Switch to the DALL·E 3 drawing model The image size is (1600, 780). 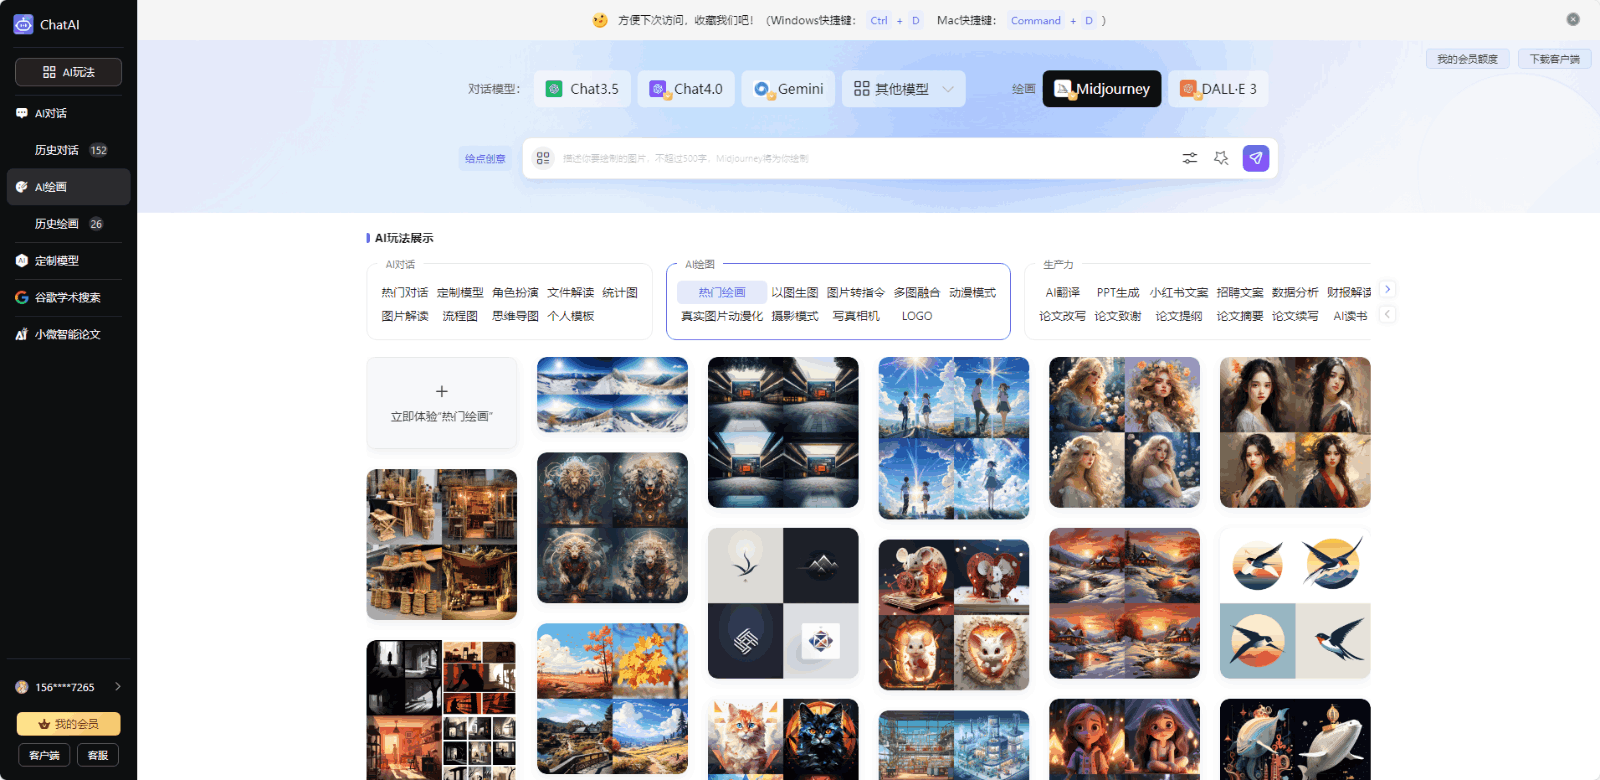[1218, 89]
